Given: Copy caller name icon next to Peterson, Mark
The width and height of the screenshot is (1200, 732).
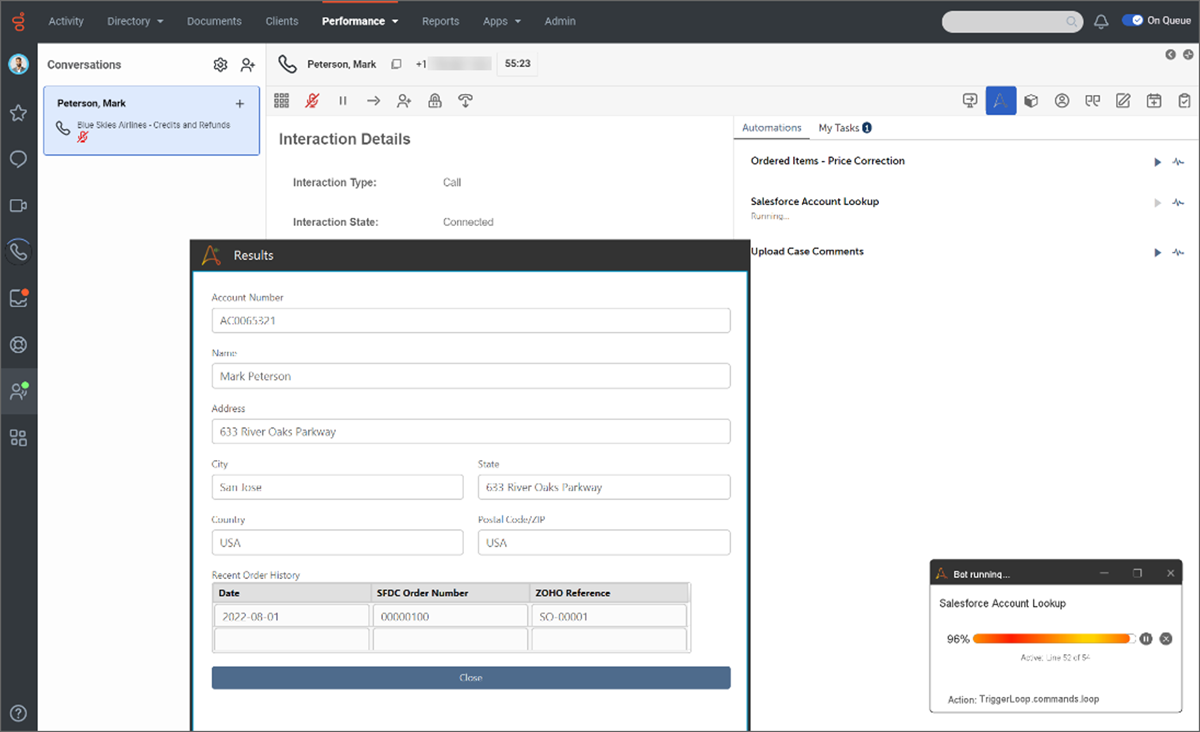Looking at the screenshot, I should (x=396, y=64).
